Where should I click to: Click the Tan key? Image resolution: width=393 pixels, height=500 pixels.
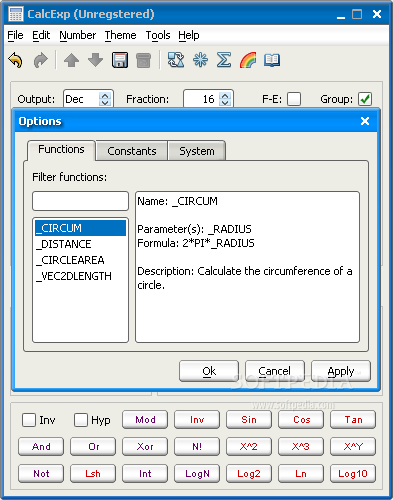(x=353, y=420)
